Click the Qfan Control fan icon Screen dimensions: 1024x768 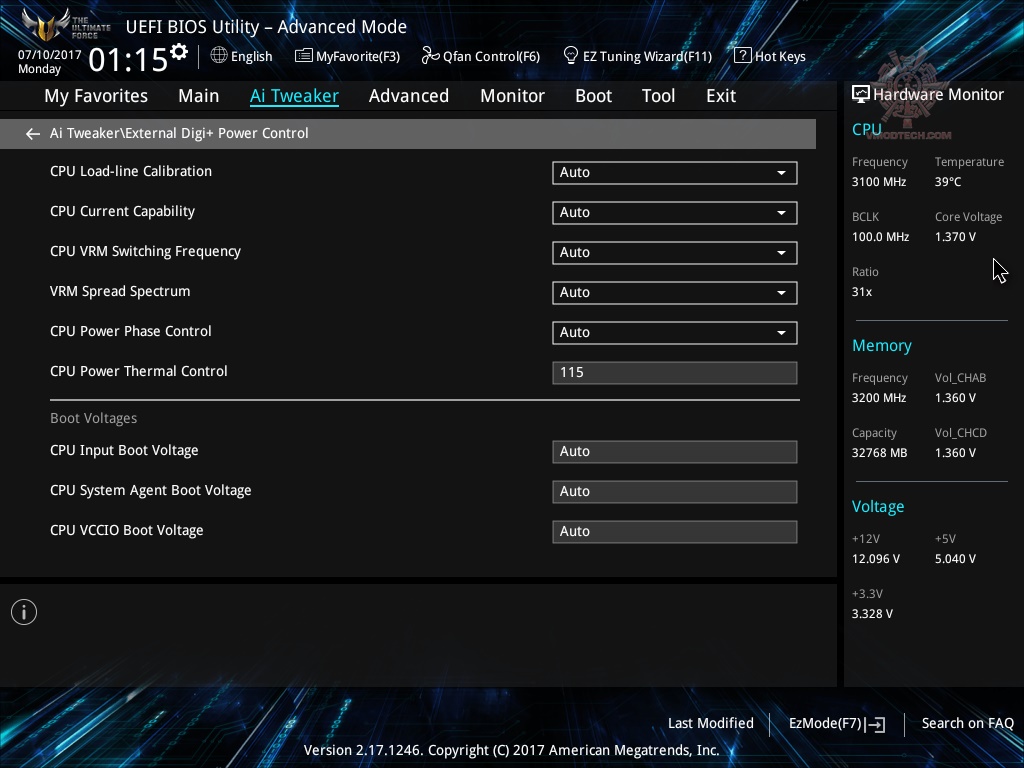430,56
